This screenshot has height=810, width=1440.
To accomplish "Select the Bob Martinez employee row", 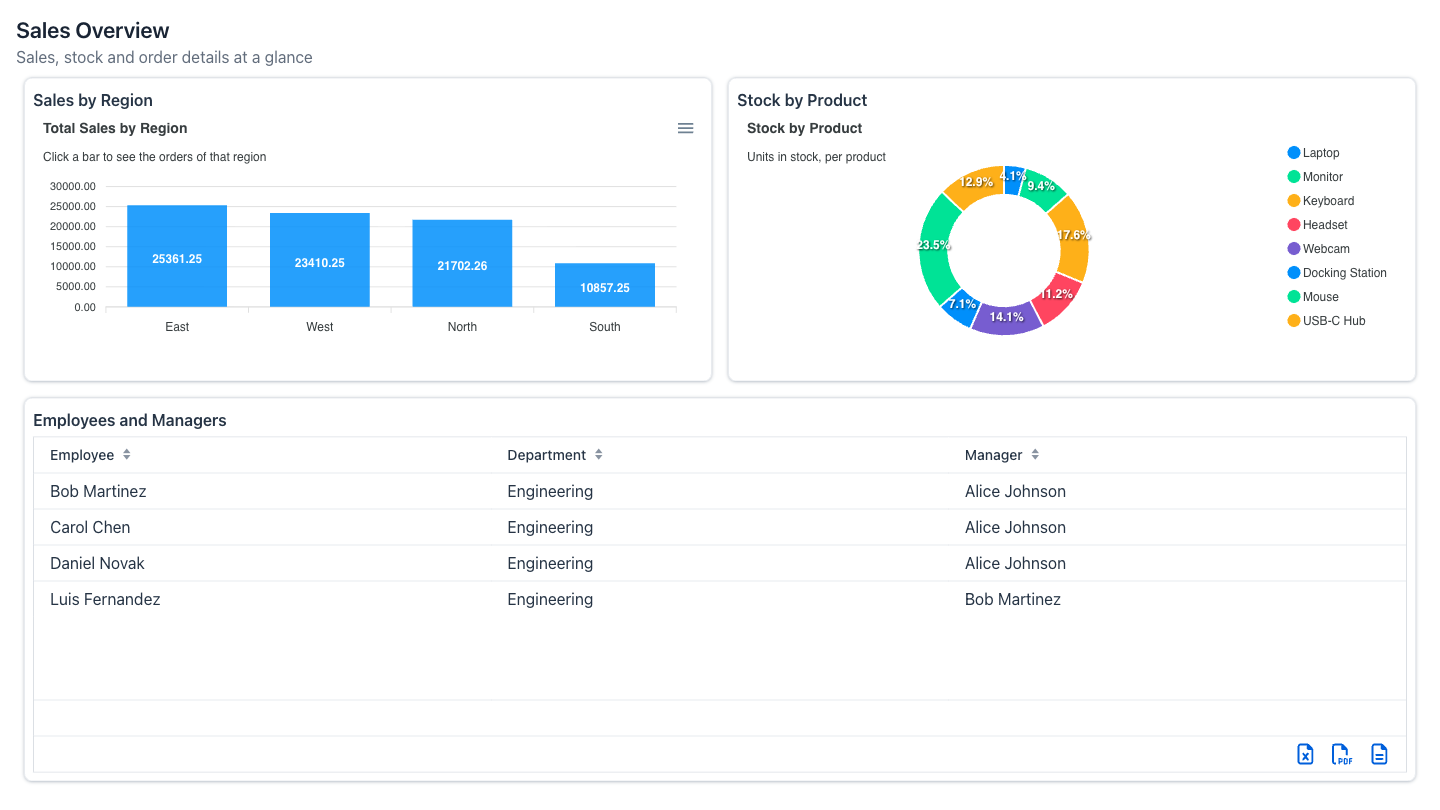I will click(720, 491).
